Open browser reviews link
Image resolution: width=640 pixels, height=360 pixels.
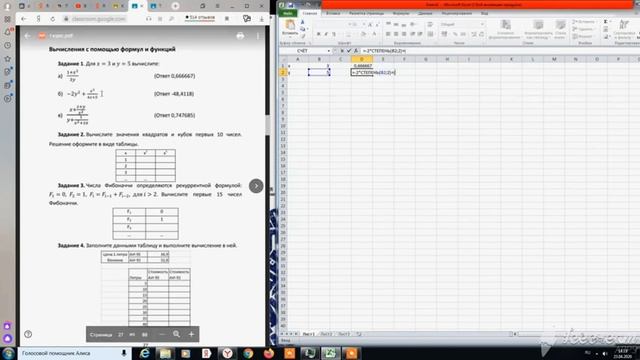pos(200,18)
